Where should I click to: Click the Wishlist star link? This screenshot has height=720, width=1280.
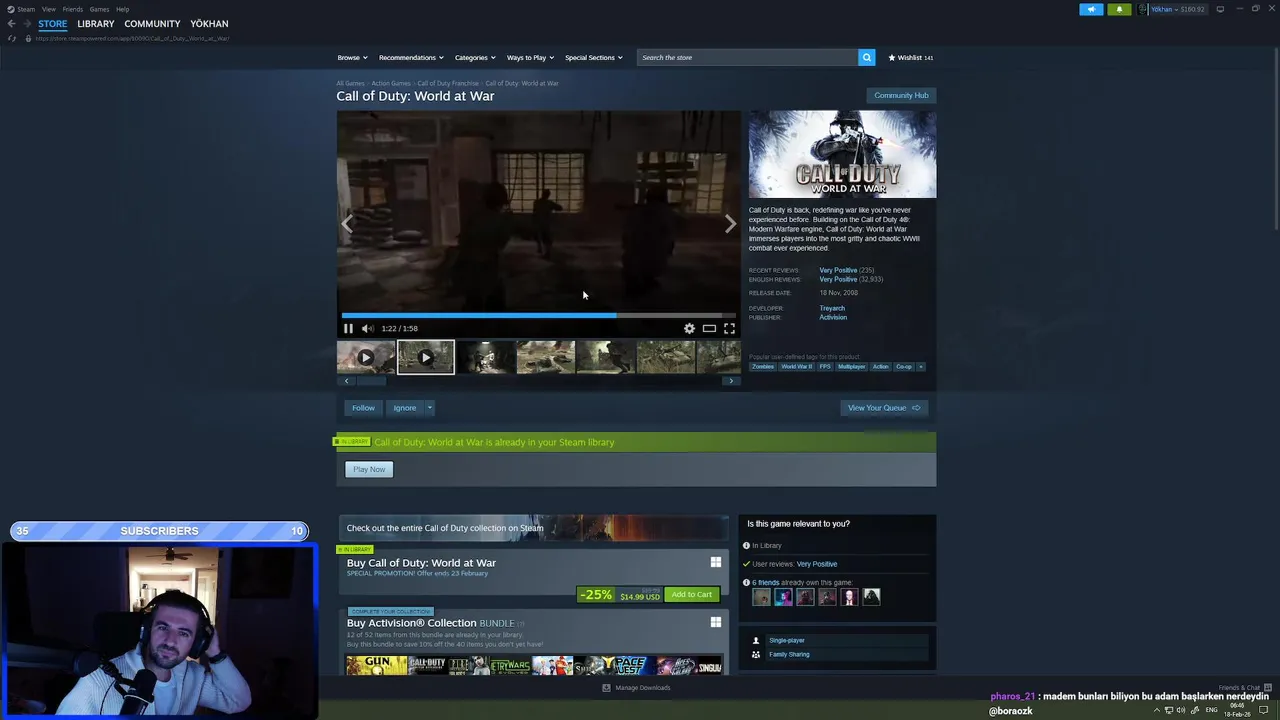click(910, 57)
